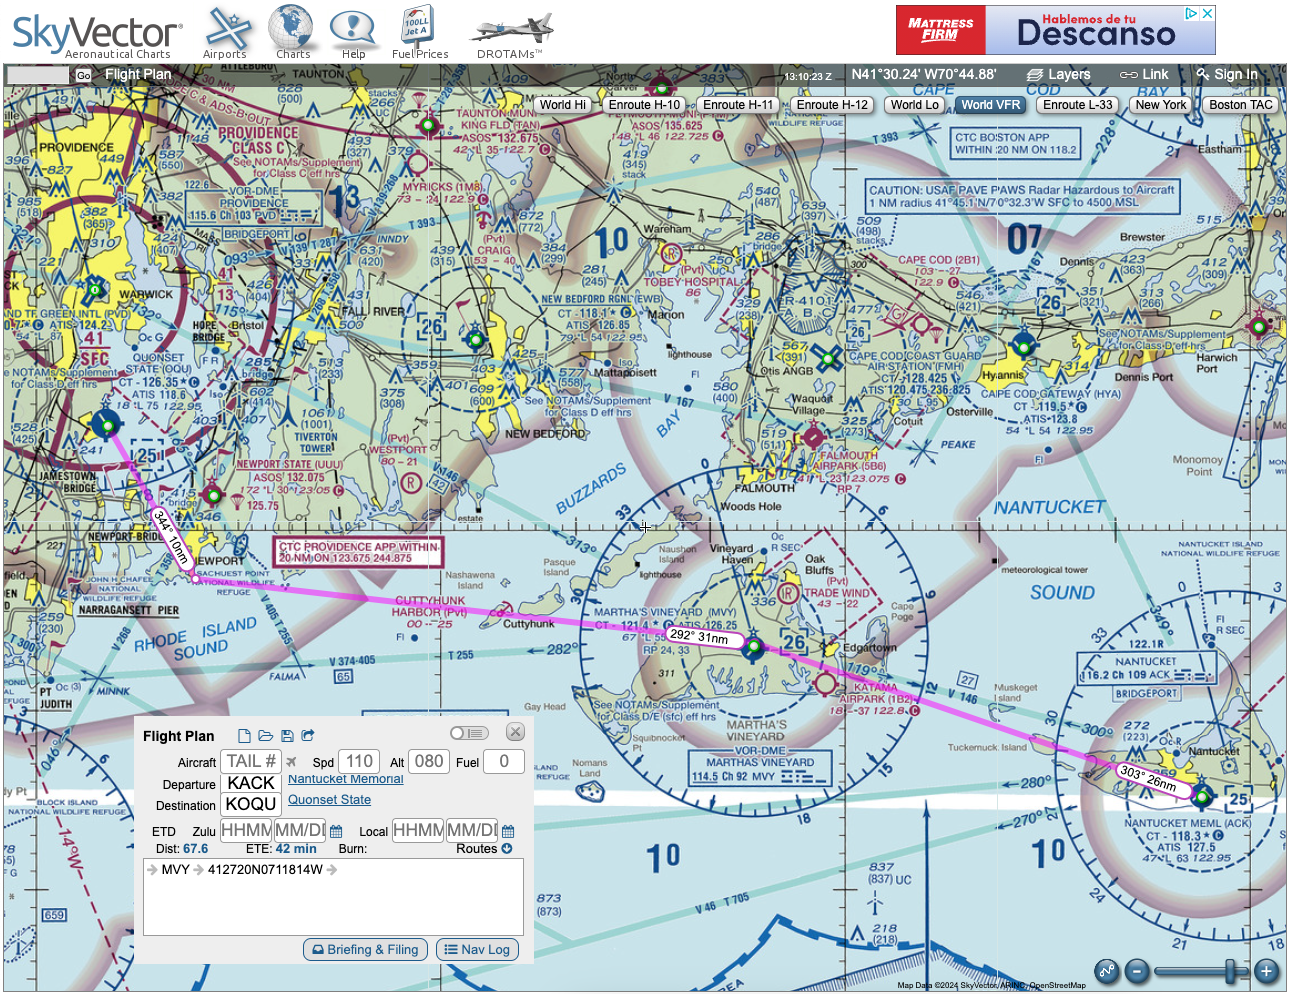Open the Airports page
The image size is (1289, 994).
[226, 33]
